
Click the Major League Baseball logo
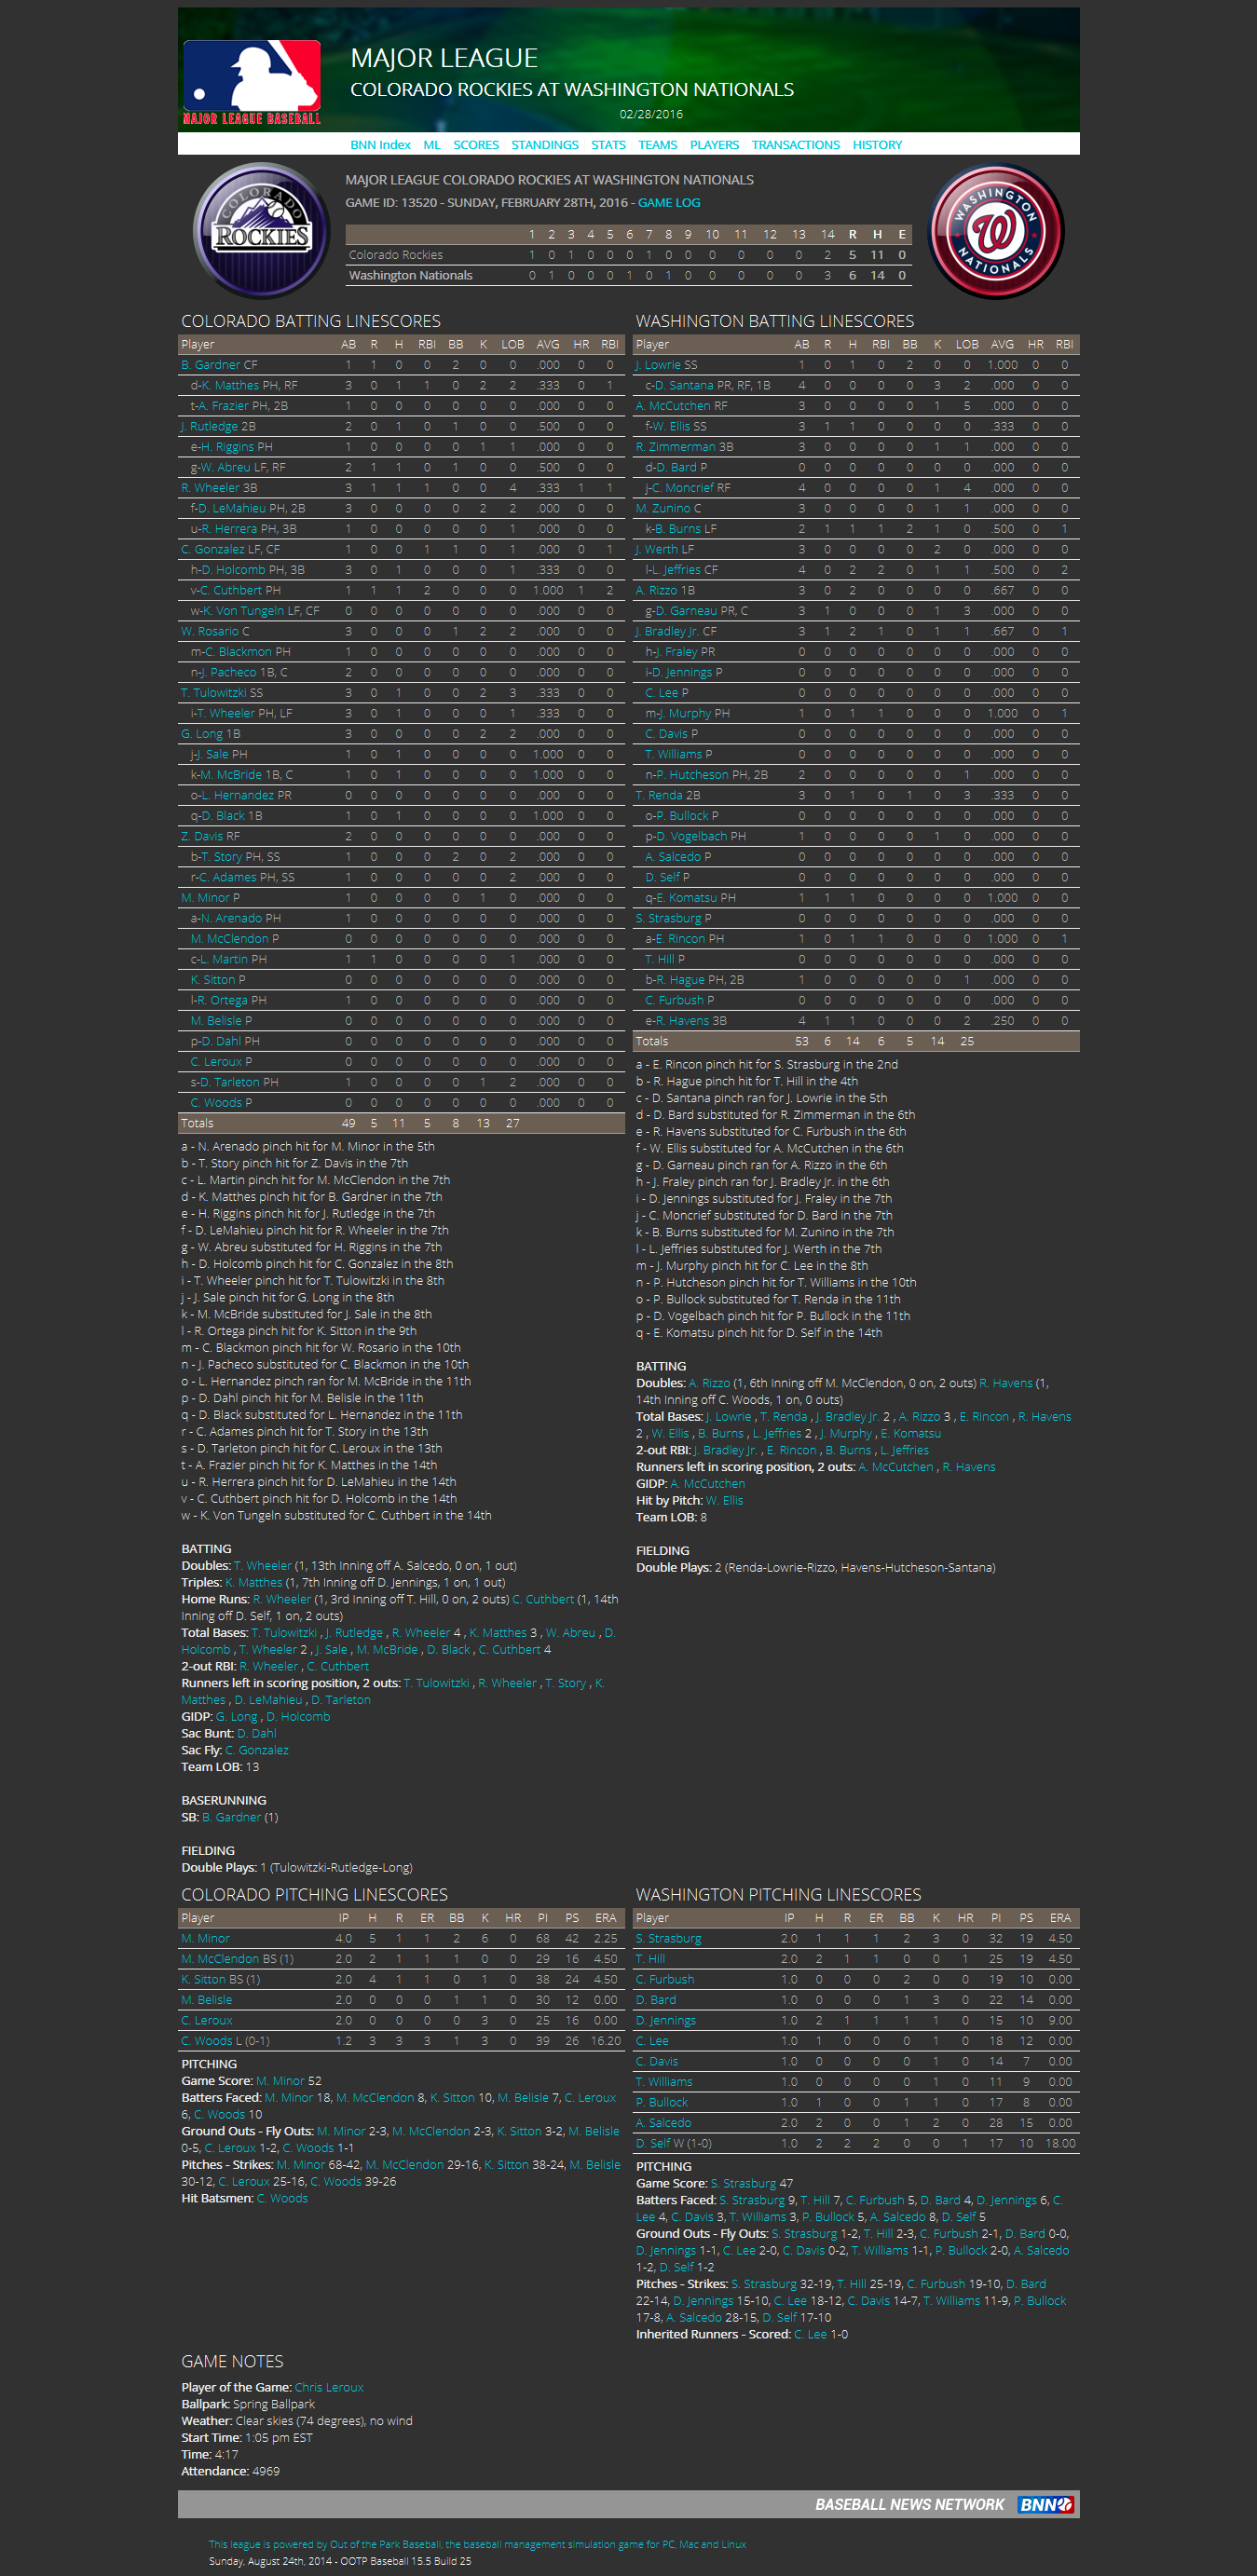(252, 81)
